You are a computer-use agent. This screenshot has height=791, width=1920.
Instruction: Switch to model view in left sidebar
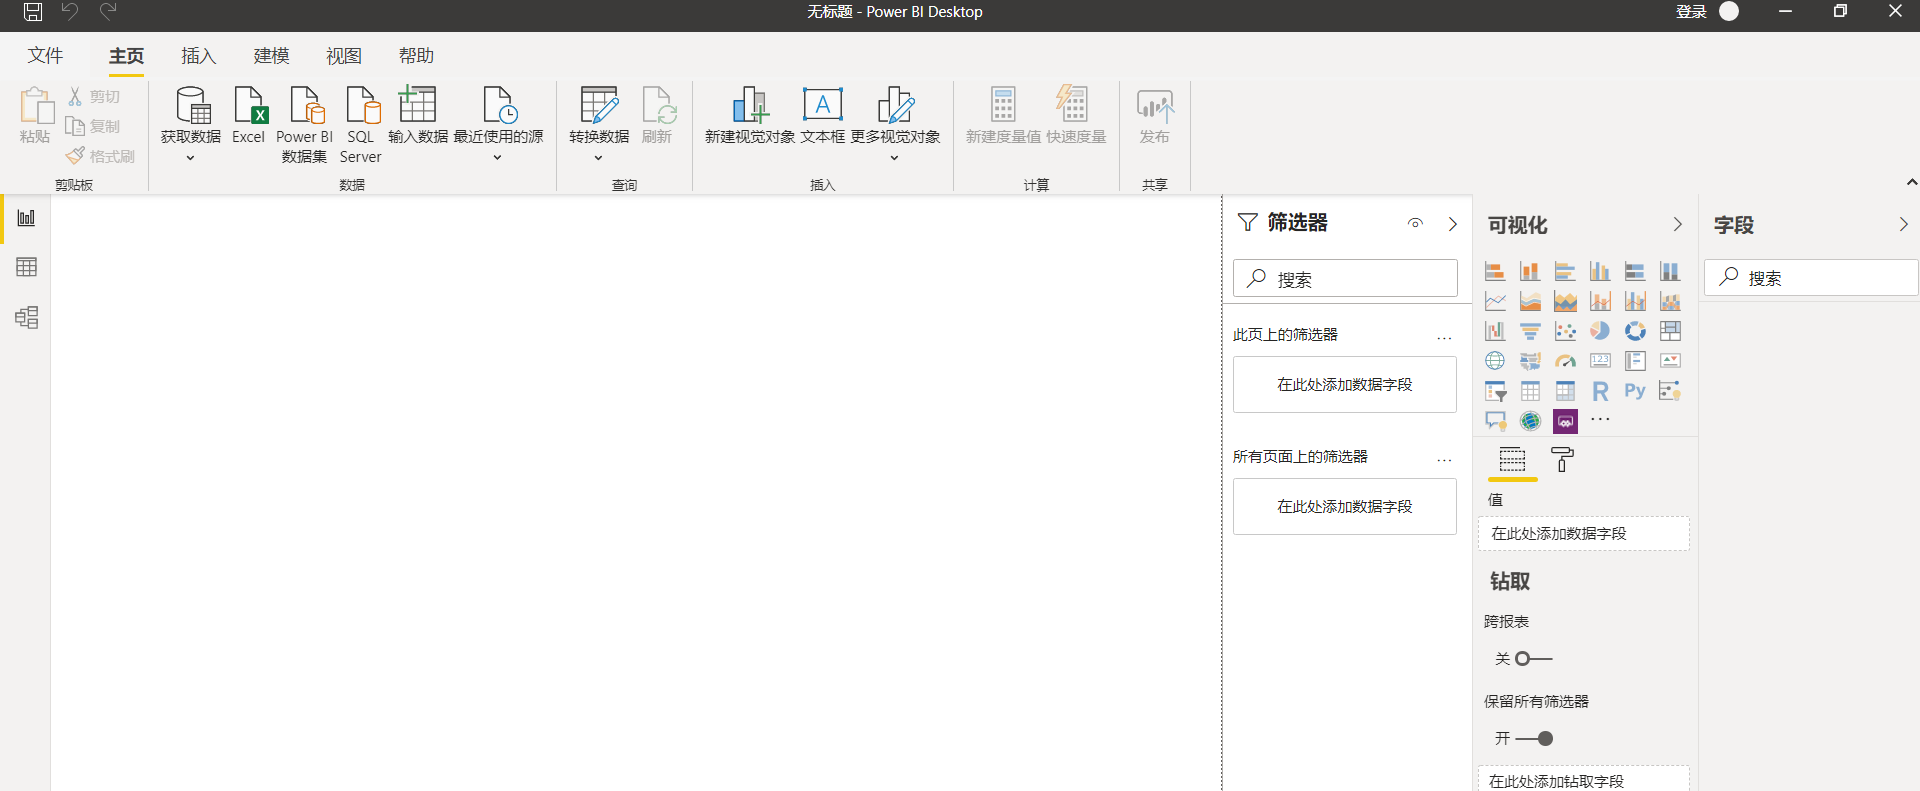point(26,317)
